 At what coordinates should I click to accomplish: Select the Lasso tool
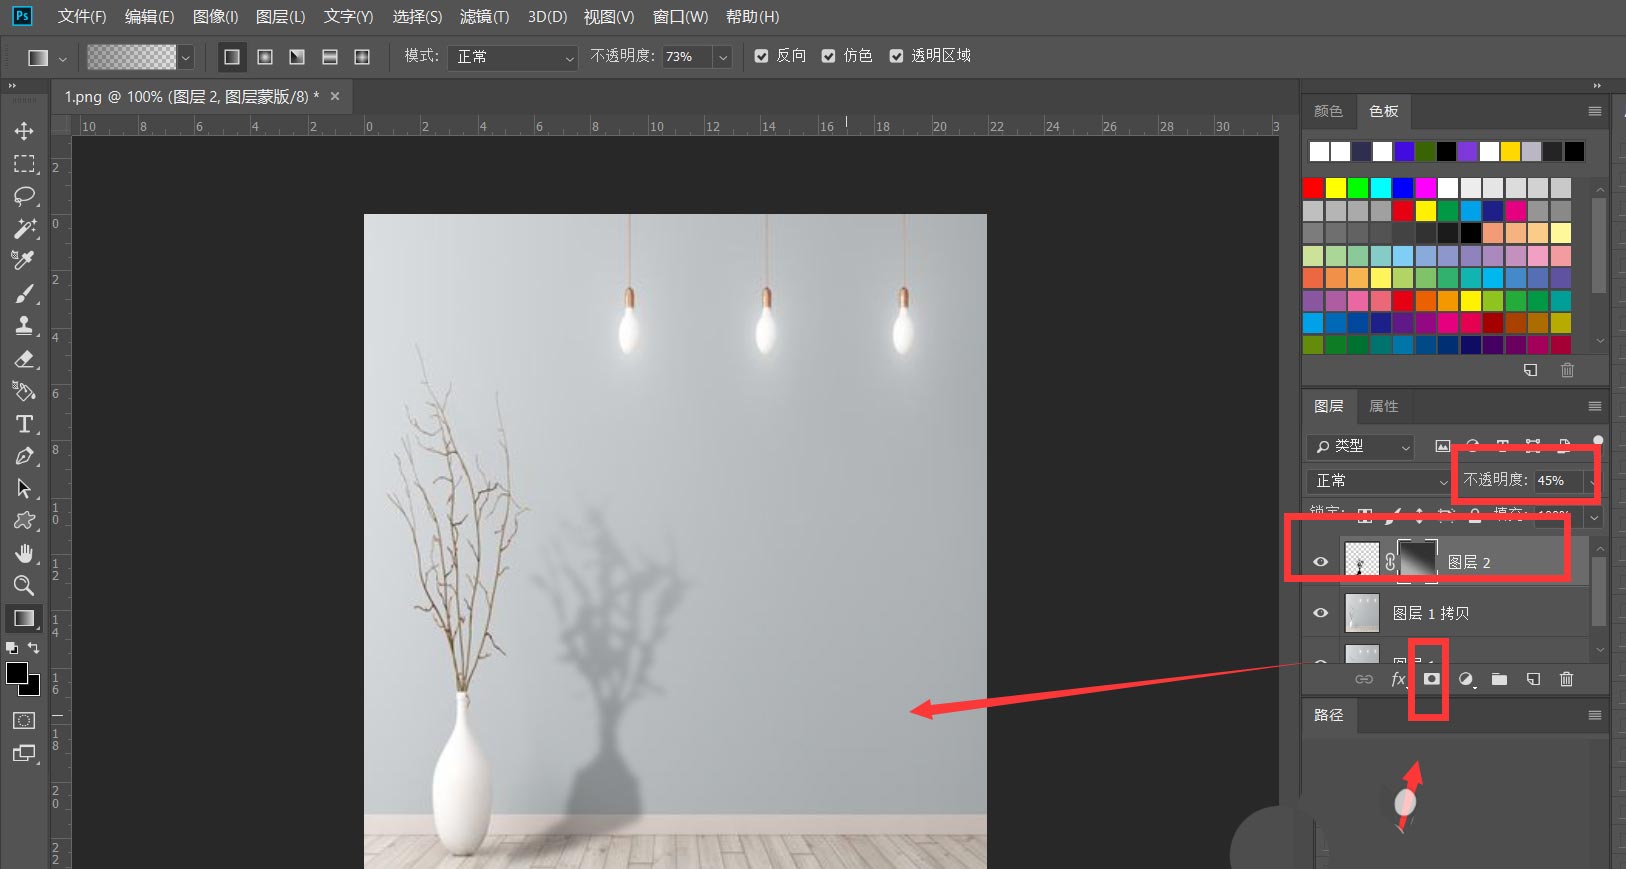(x=24, y=196)
